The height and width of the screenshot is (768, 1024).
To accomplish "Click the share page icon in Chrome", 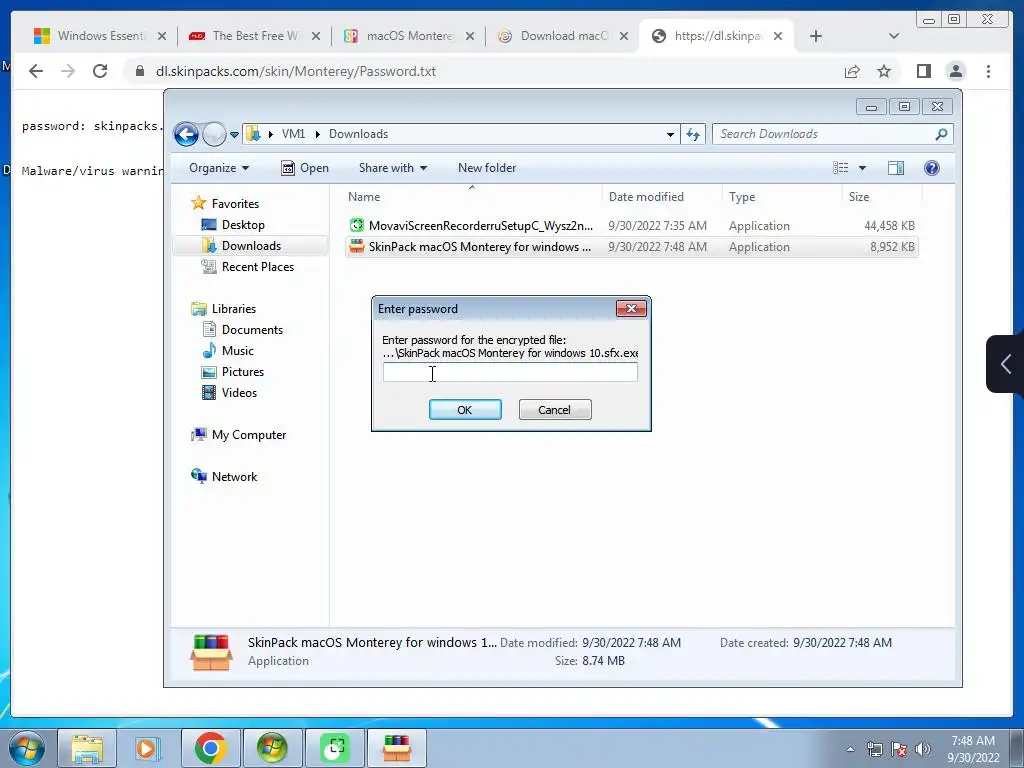I will (x=852, y=71).
